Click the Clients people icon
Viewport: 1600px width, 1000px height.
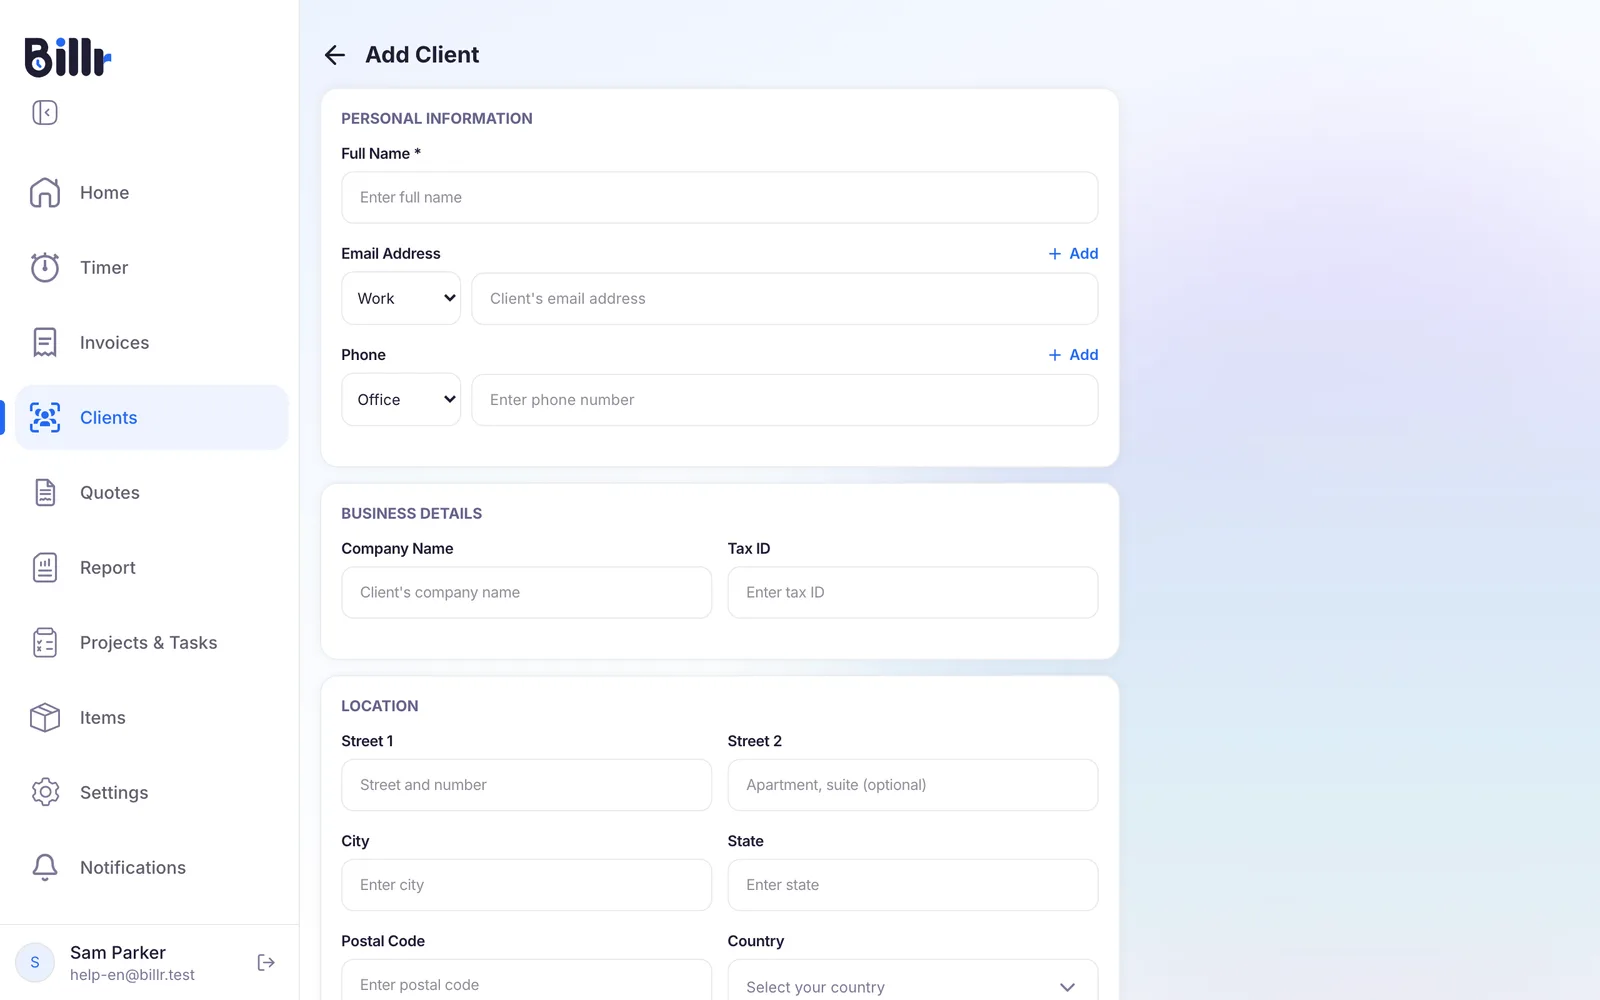point(45,418)
